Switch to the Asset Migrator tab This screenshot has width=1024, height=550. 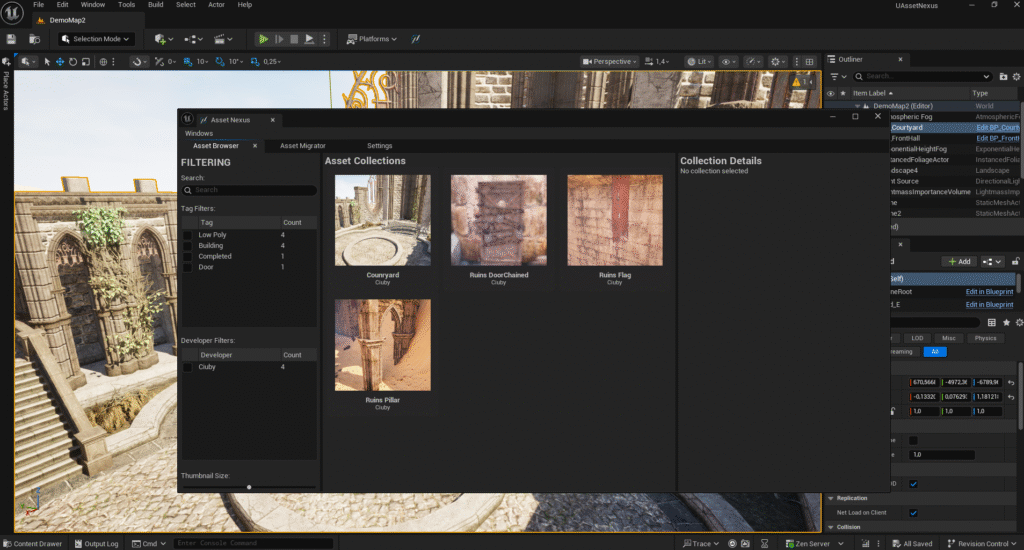tap(302, 146)
